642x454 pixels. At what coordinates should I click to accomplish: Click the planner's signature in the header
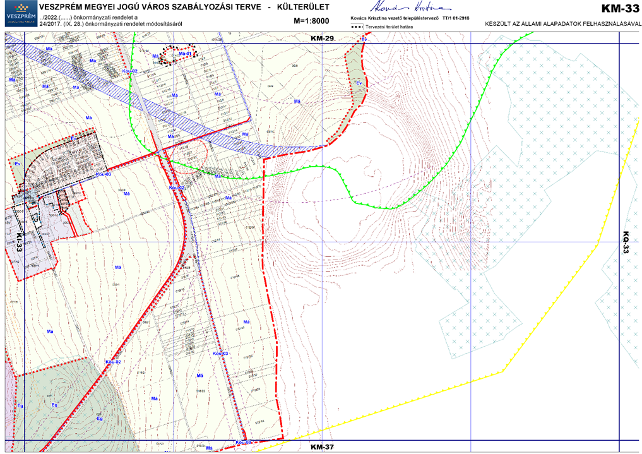[x=383, y=8]
